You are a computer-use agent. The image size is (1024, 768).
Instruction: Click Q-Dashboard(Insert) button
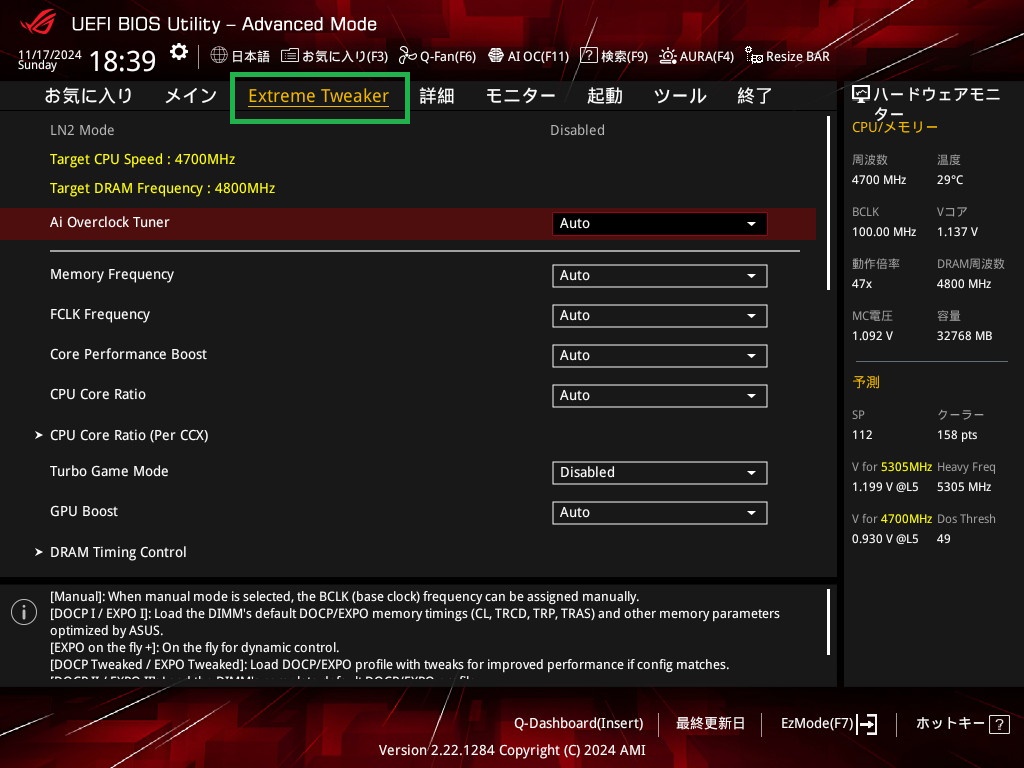click(x=578, y=724)
